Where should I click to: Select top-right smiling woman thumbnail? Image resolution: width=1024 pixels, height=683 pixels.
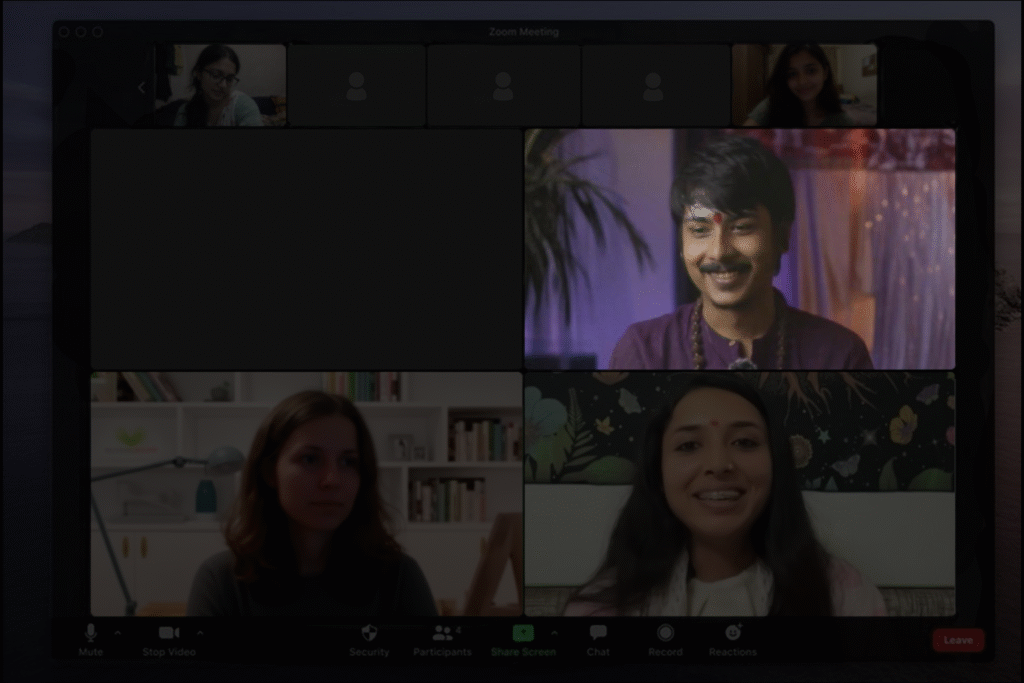pos(804,85)
